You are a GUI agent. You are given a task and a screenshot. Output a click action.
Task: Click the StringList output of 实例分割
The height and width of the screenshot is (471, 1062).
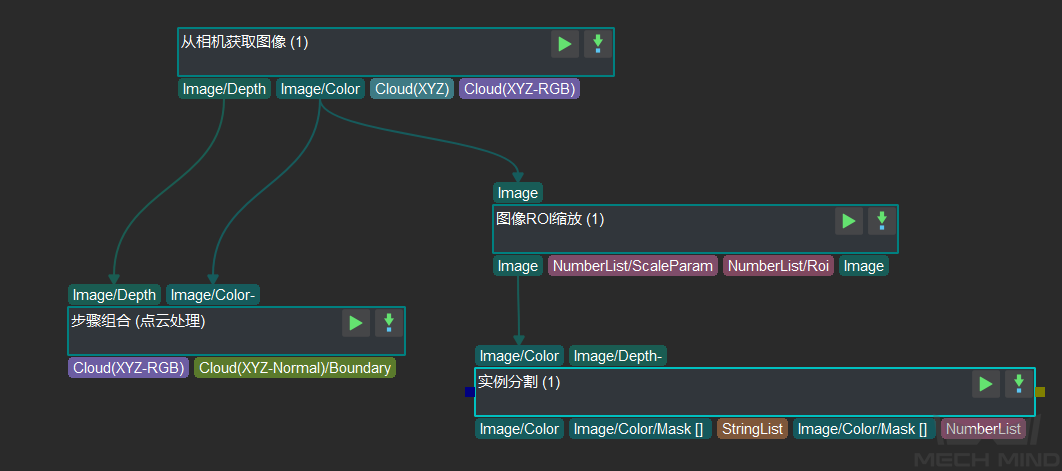coord(752,429)
